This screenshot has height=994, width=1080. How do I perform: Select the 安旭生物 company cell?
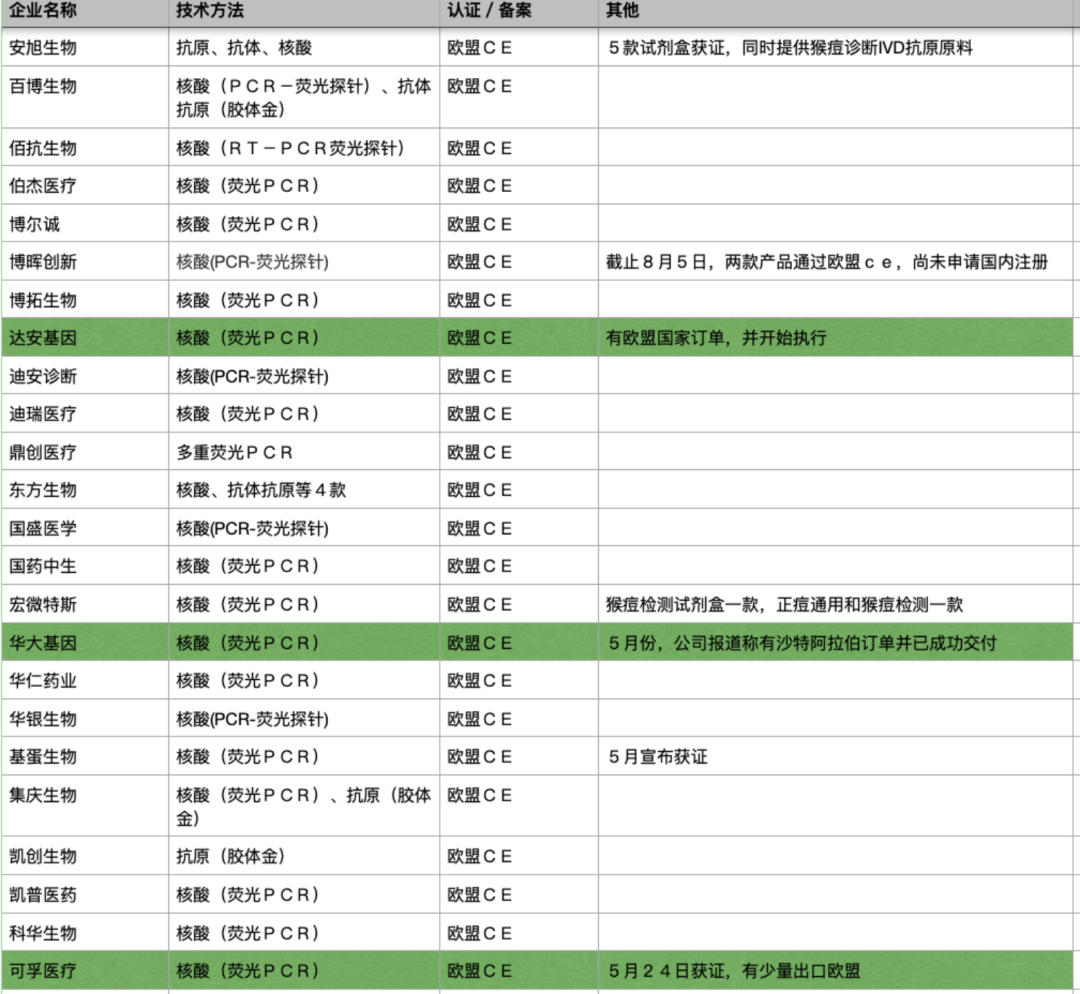(85, 48)
